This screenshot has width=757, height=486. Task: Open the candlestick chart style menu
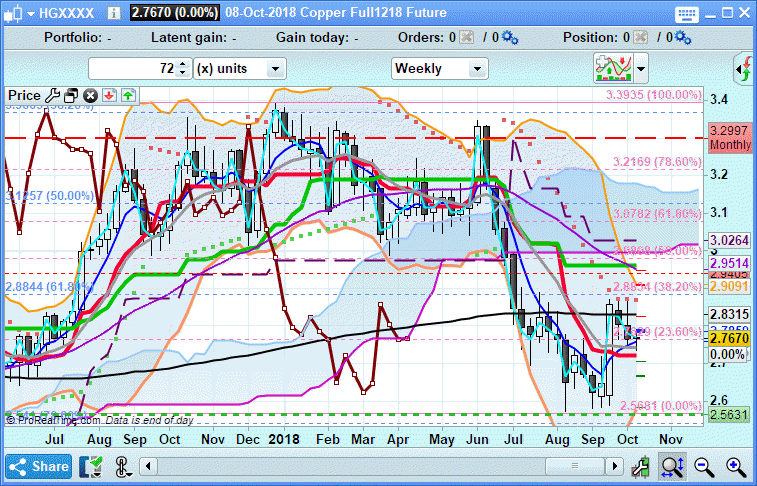click(x=19, y=13)
